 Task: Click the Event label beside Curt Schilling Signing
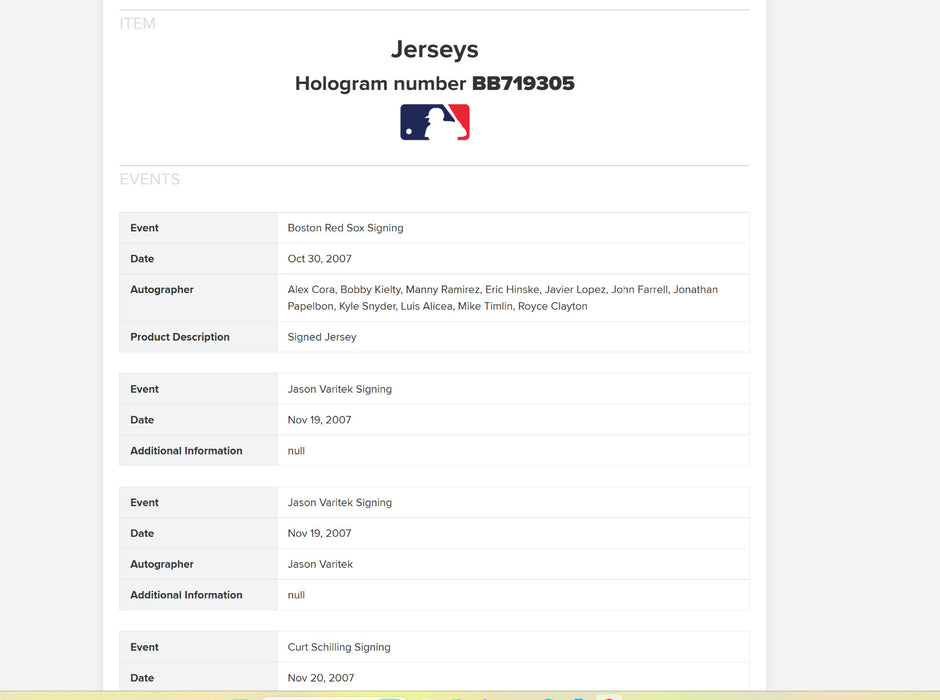(x=144, y=647)
